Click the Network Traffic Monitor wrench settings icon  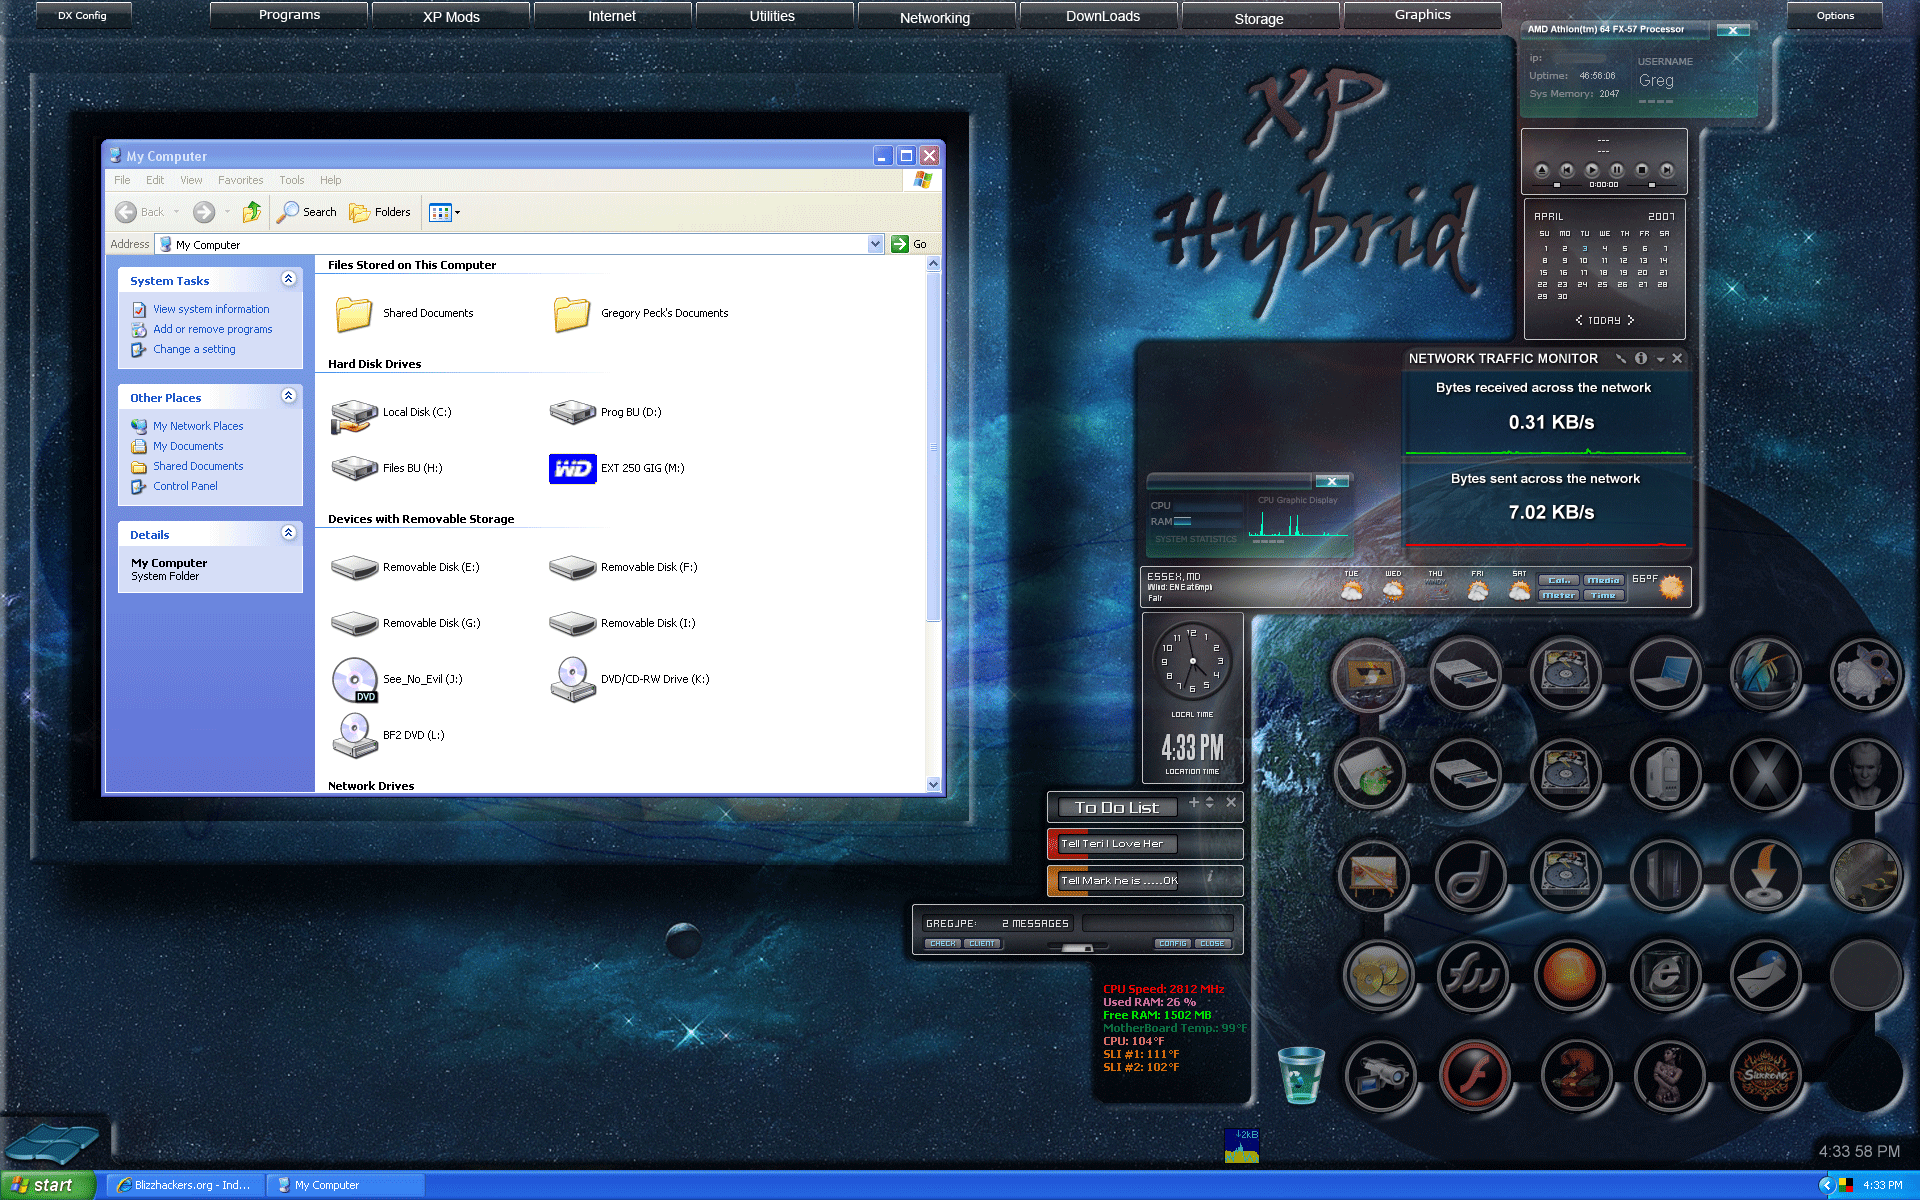[1621, 358]
